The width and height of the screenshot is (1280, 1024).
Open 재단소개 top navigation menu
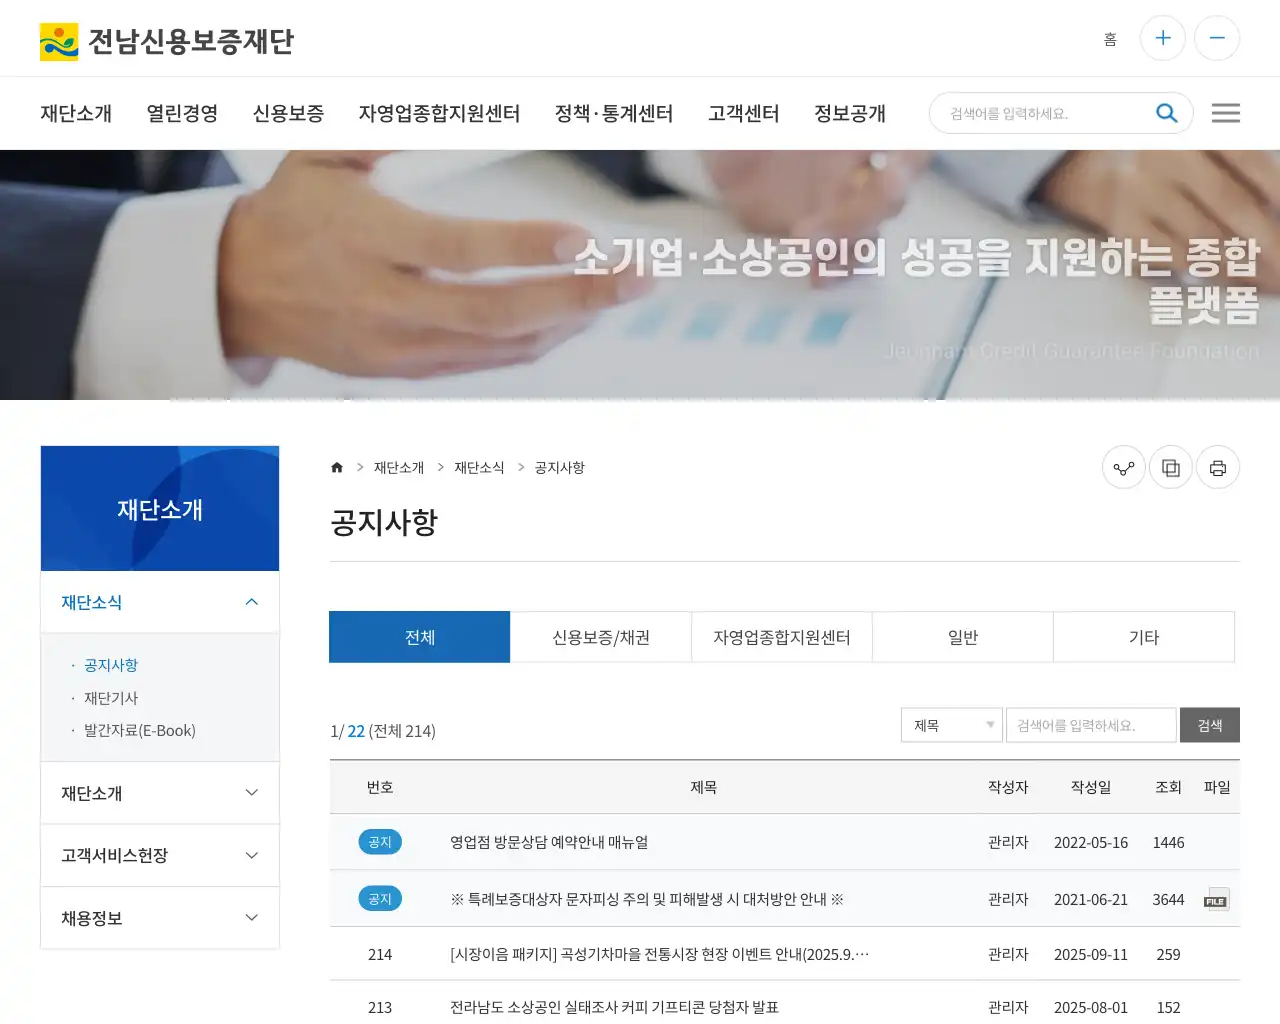coord(76,113)
